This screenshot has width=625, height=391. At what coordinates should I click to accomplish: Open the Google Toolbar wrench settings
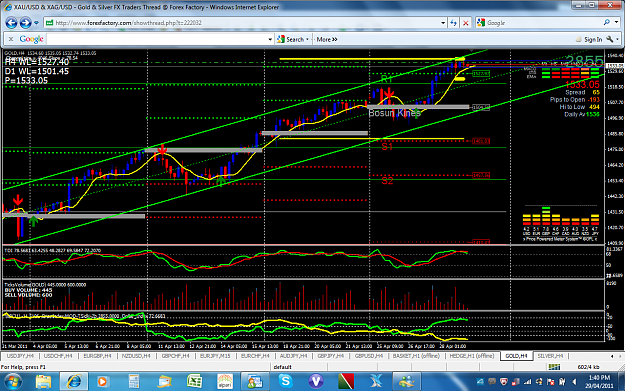(x=609, y=39)
